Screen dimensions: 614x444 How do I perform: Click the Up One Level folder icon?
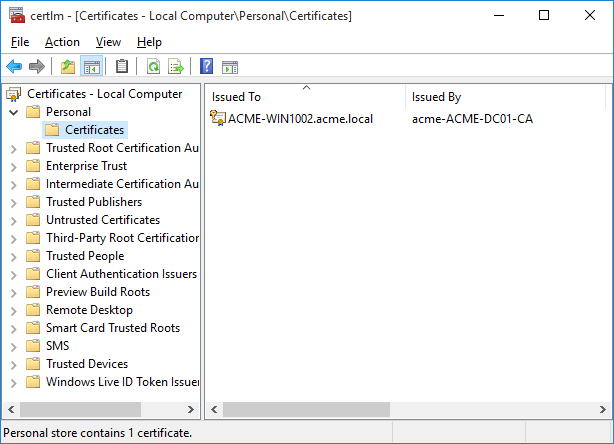click(x=67, y=67)
